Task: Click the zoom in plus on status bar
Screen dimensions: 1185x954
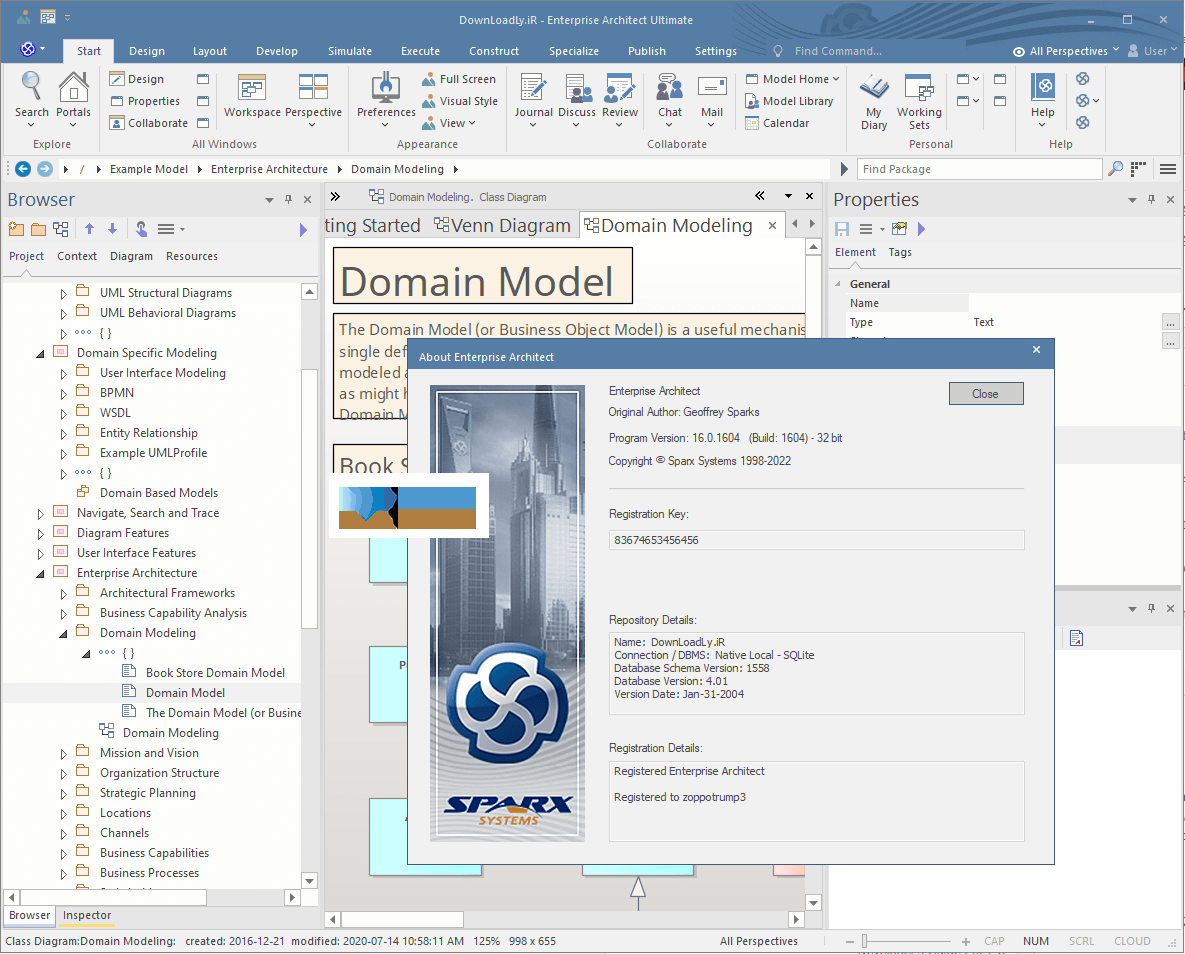Action: (966, 941)
